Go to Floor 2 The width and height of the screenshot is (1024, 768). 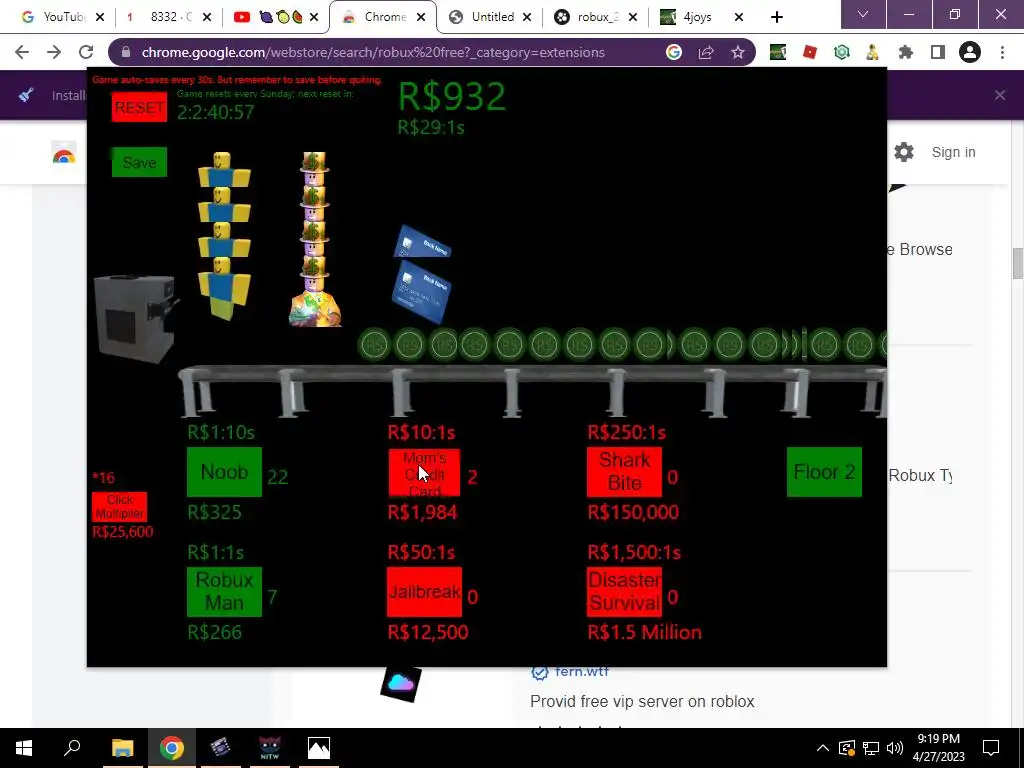(x=824, y=472)
